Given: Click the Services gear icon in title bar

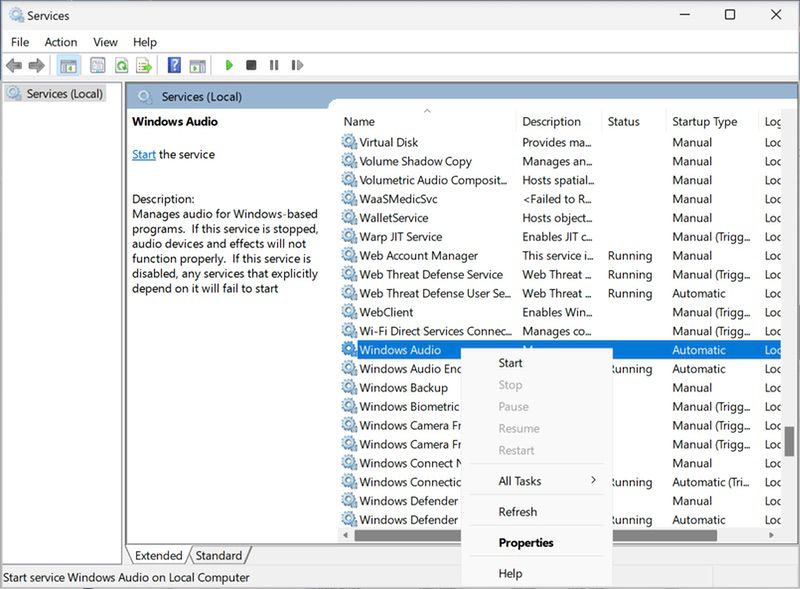Looking at the screenshot, I should point(16,15).
